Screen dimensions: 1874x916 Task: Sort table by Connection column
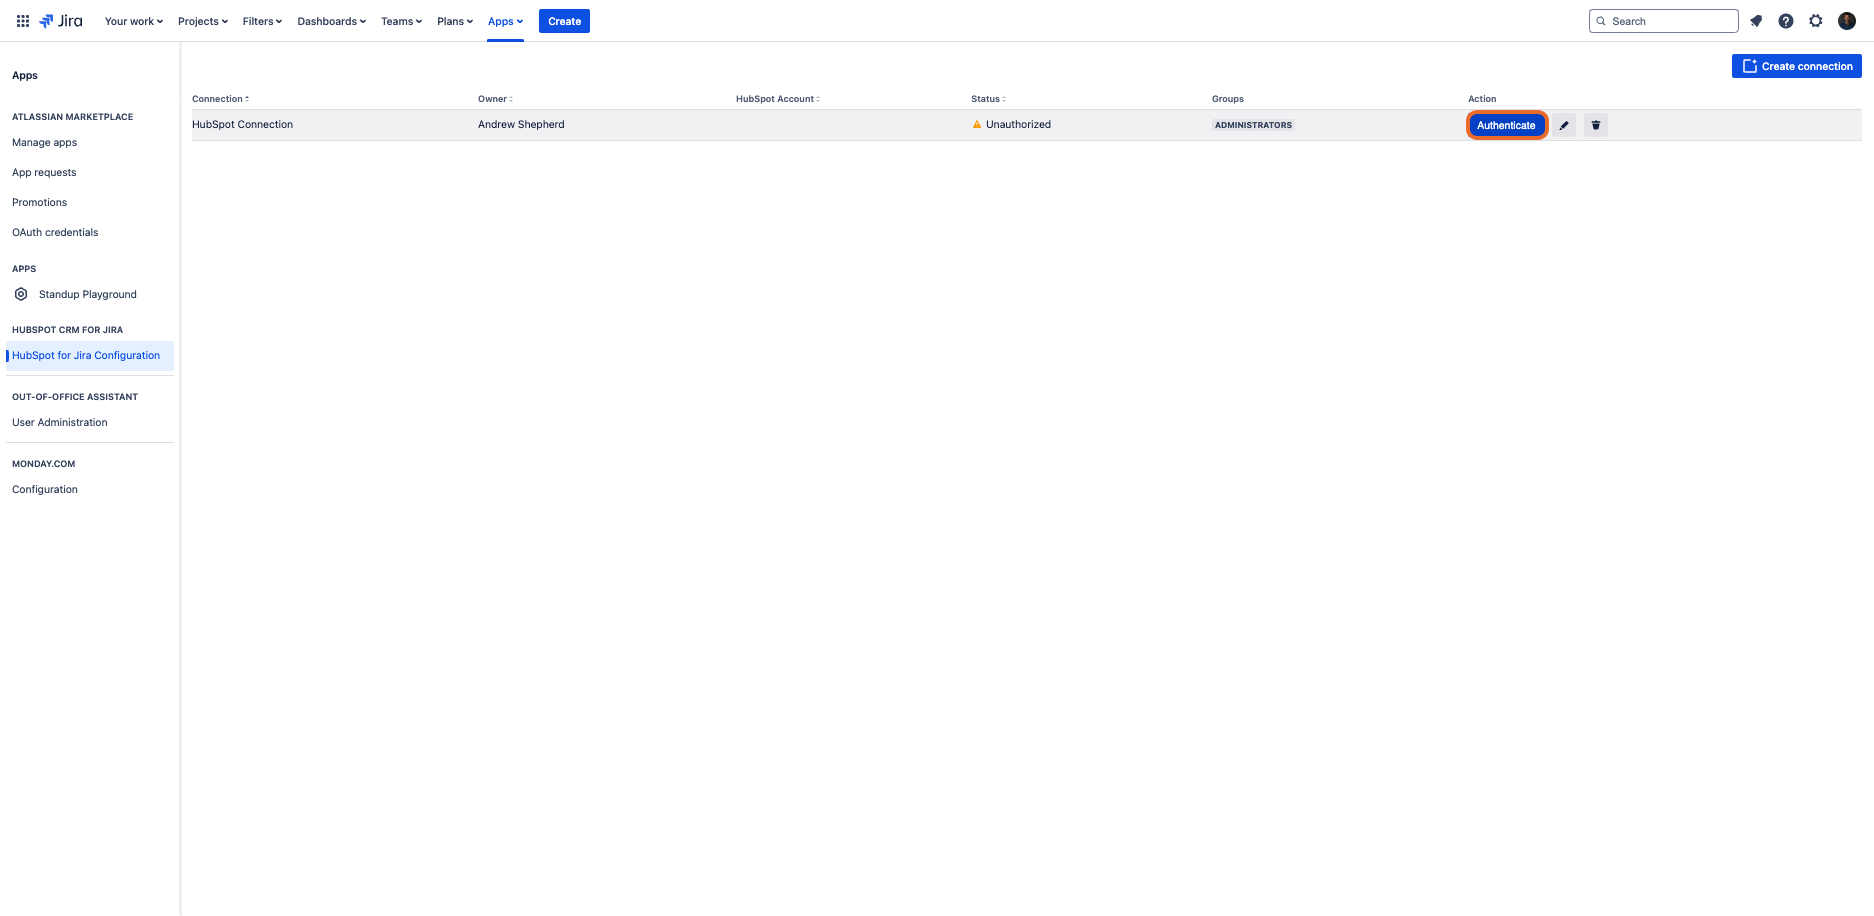click(220, 99)
